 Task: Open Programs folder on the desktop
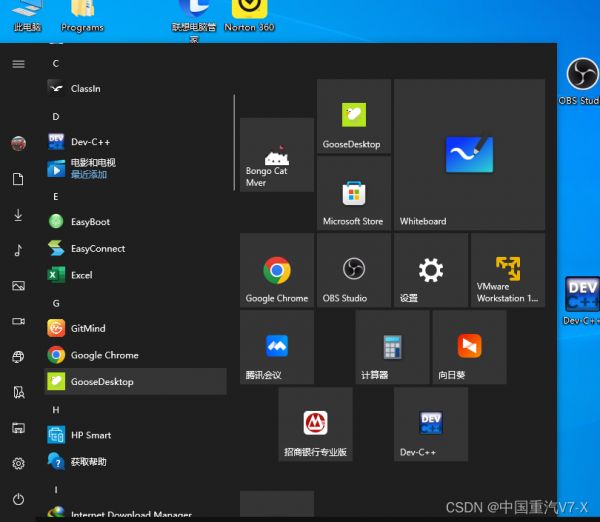tap(82, 16)
